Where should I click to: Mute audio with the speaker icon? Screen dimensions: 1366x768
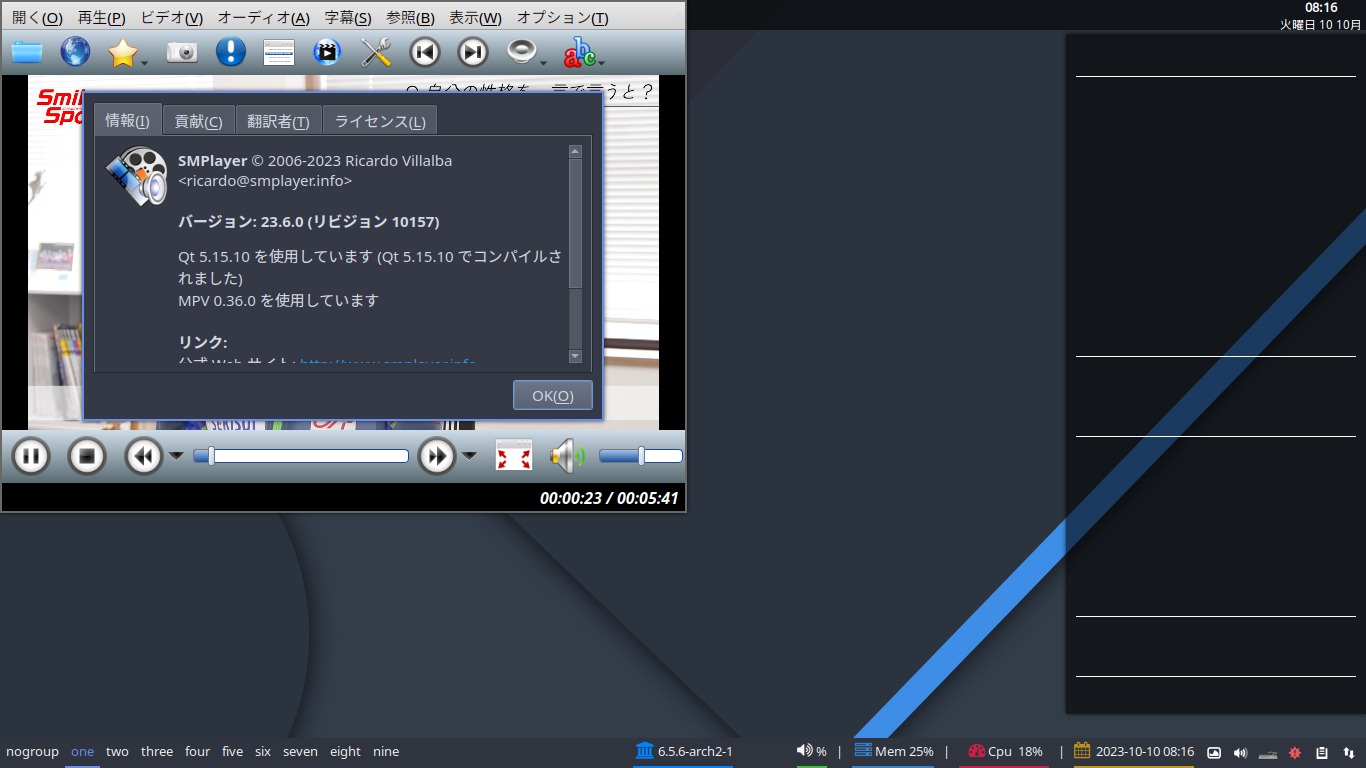click(x=567, y=457)
